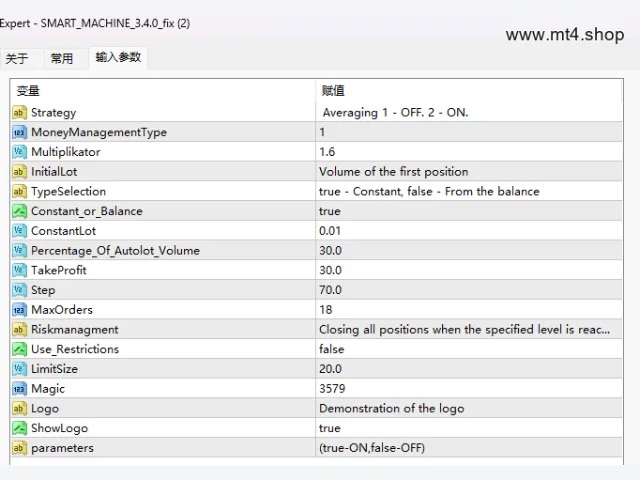Select the LimitSize variable name
640x480 pixels.
pos(54,369)
